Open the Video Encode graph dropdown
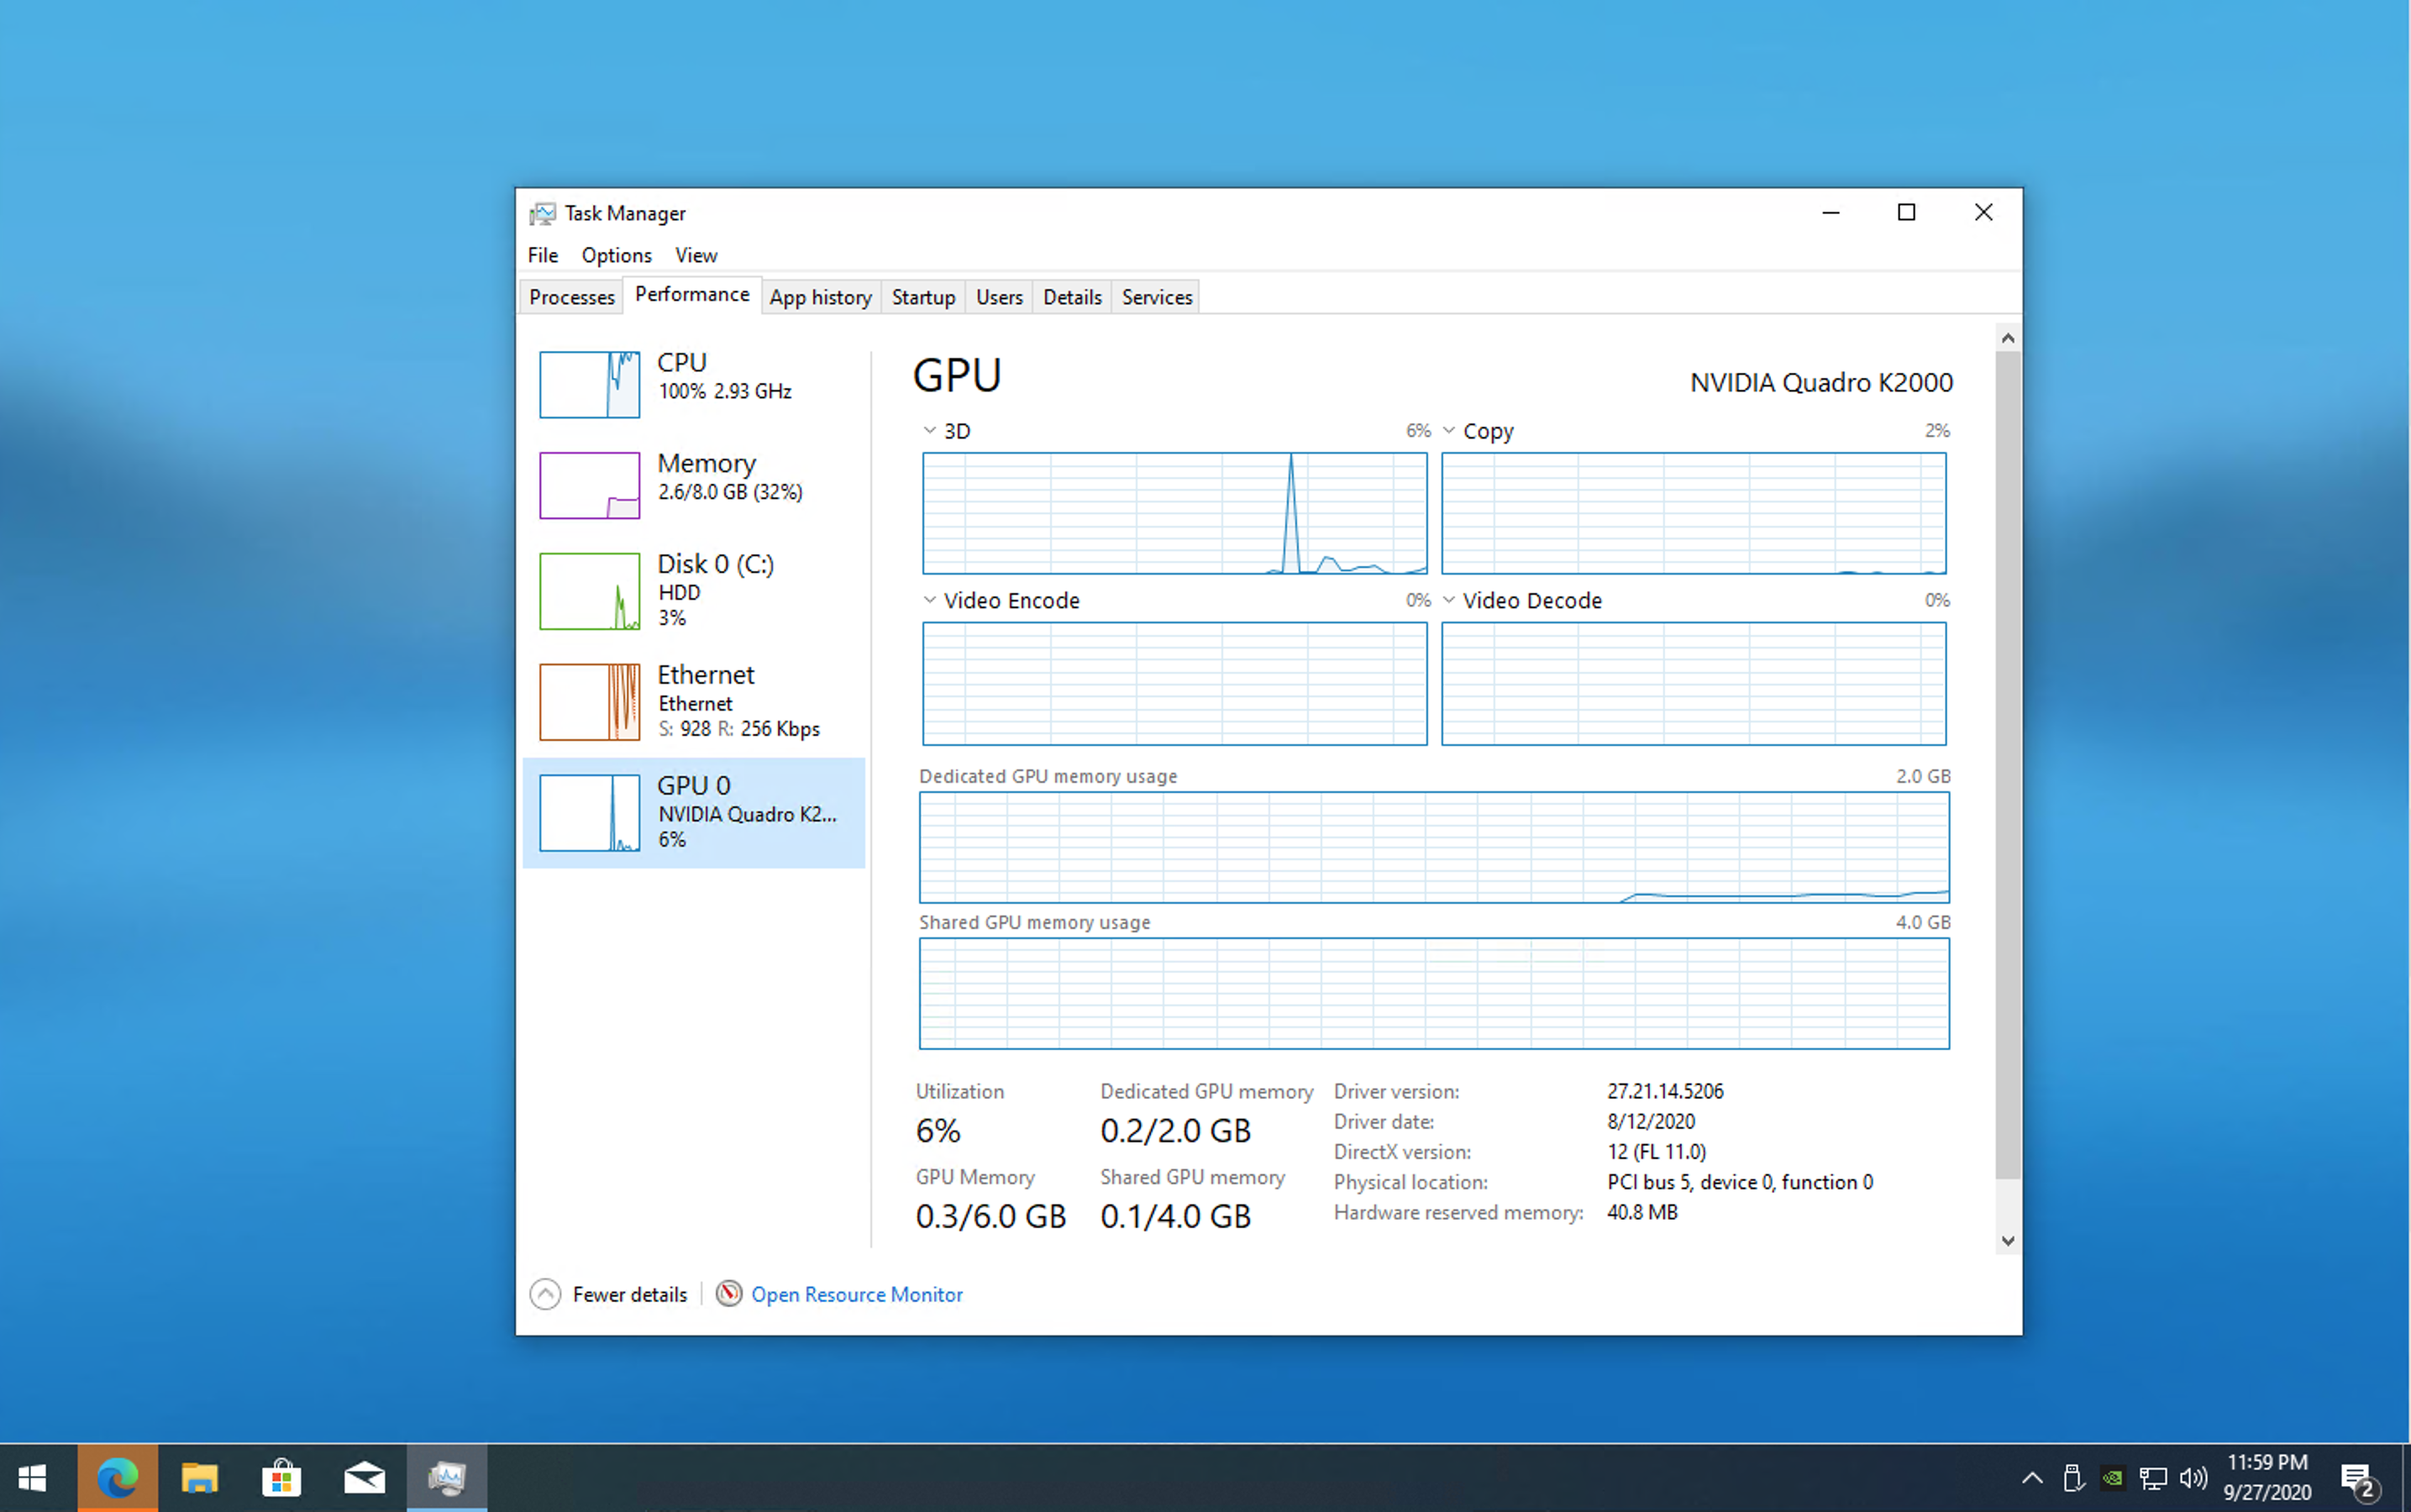Screen dimensions: 2411x1512 click(930, 600)
